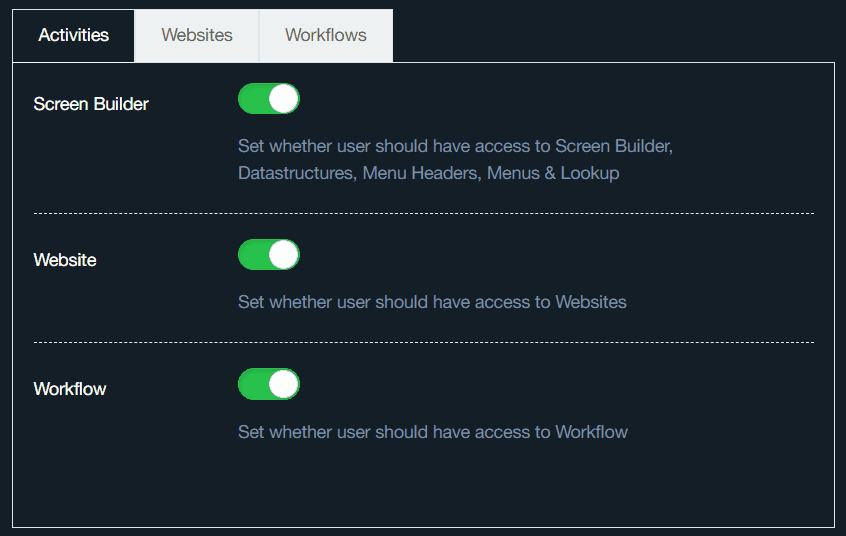Click green track of the Website switch
This screenshot has width=846, height=536.
point(252,255)
